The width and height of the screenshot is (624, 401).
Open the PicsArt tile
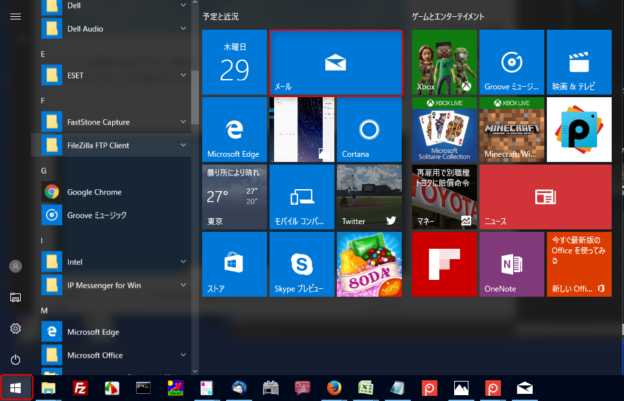tap(579, 130)
